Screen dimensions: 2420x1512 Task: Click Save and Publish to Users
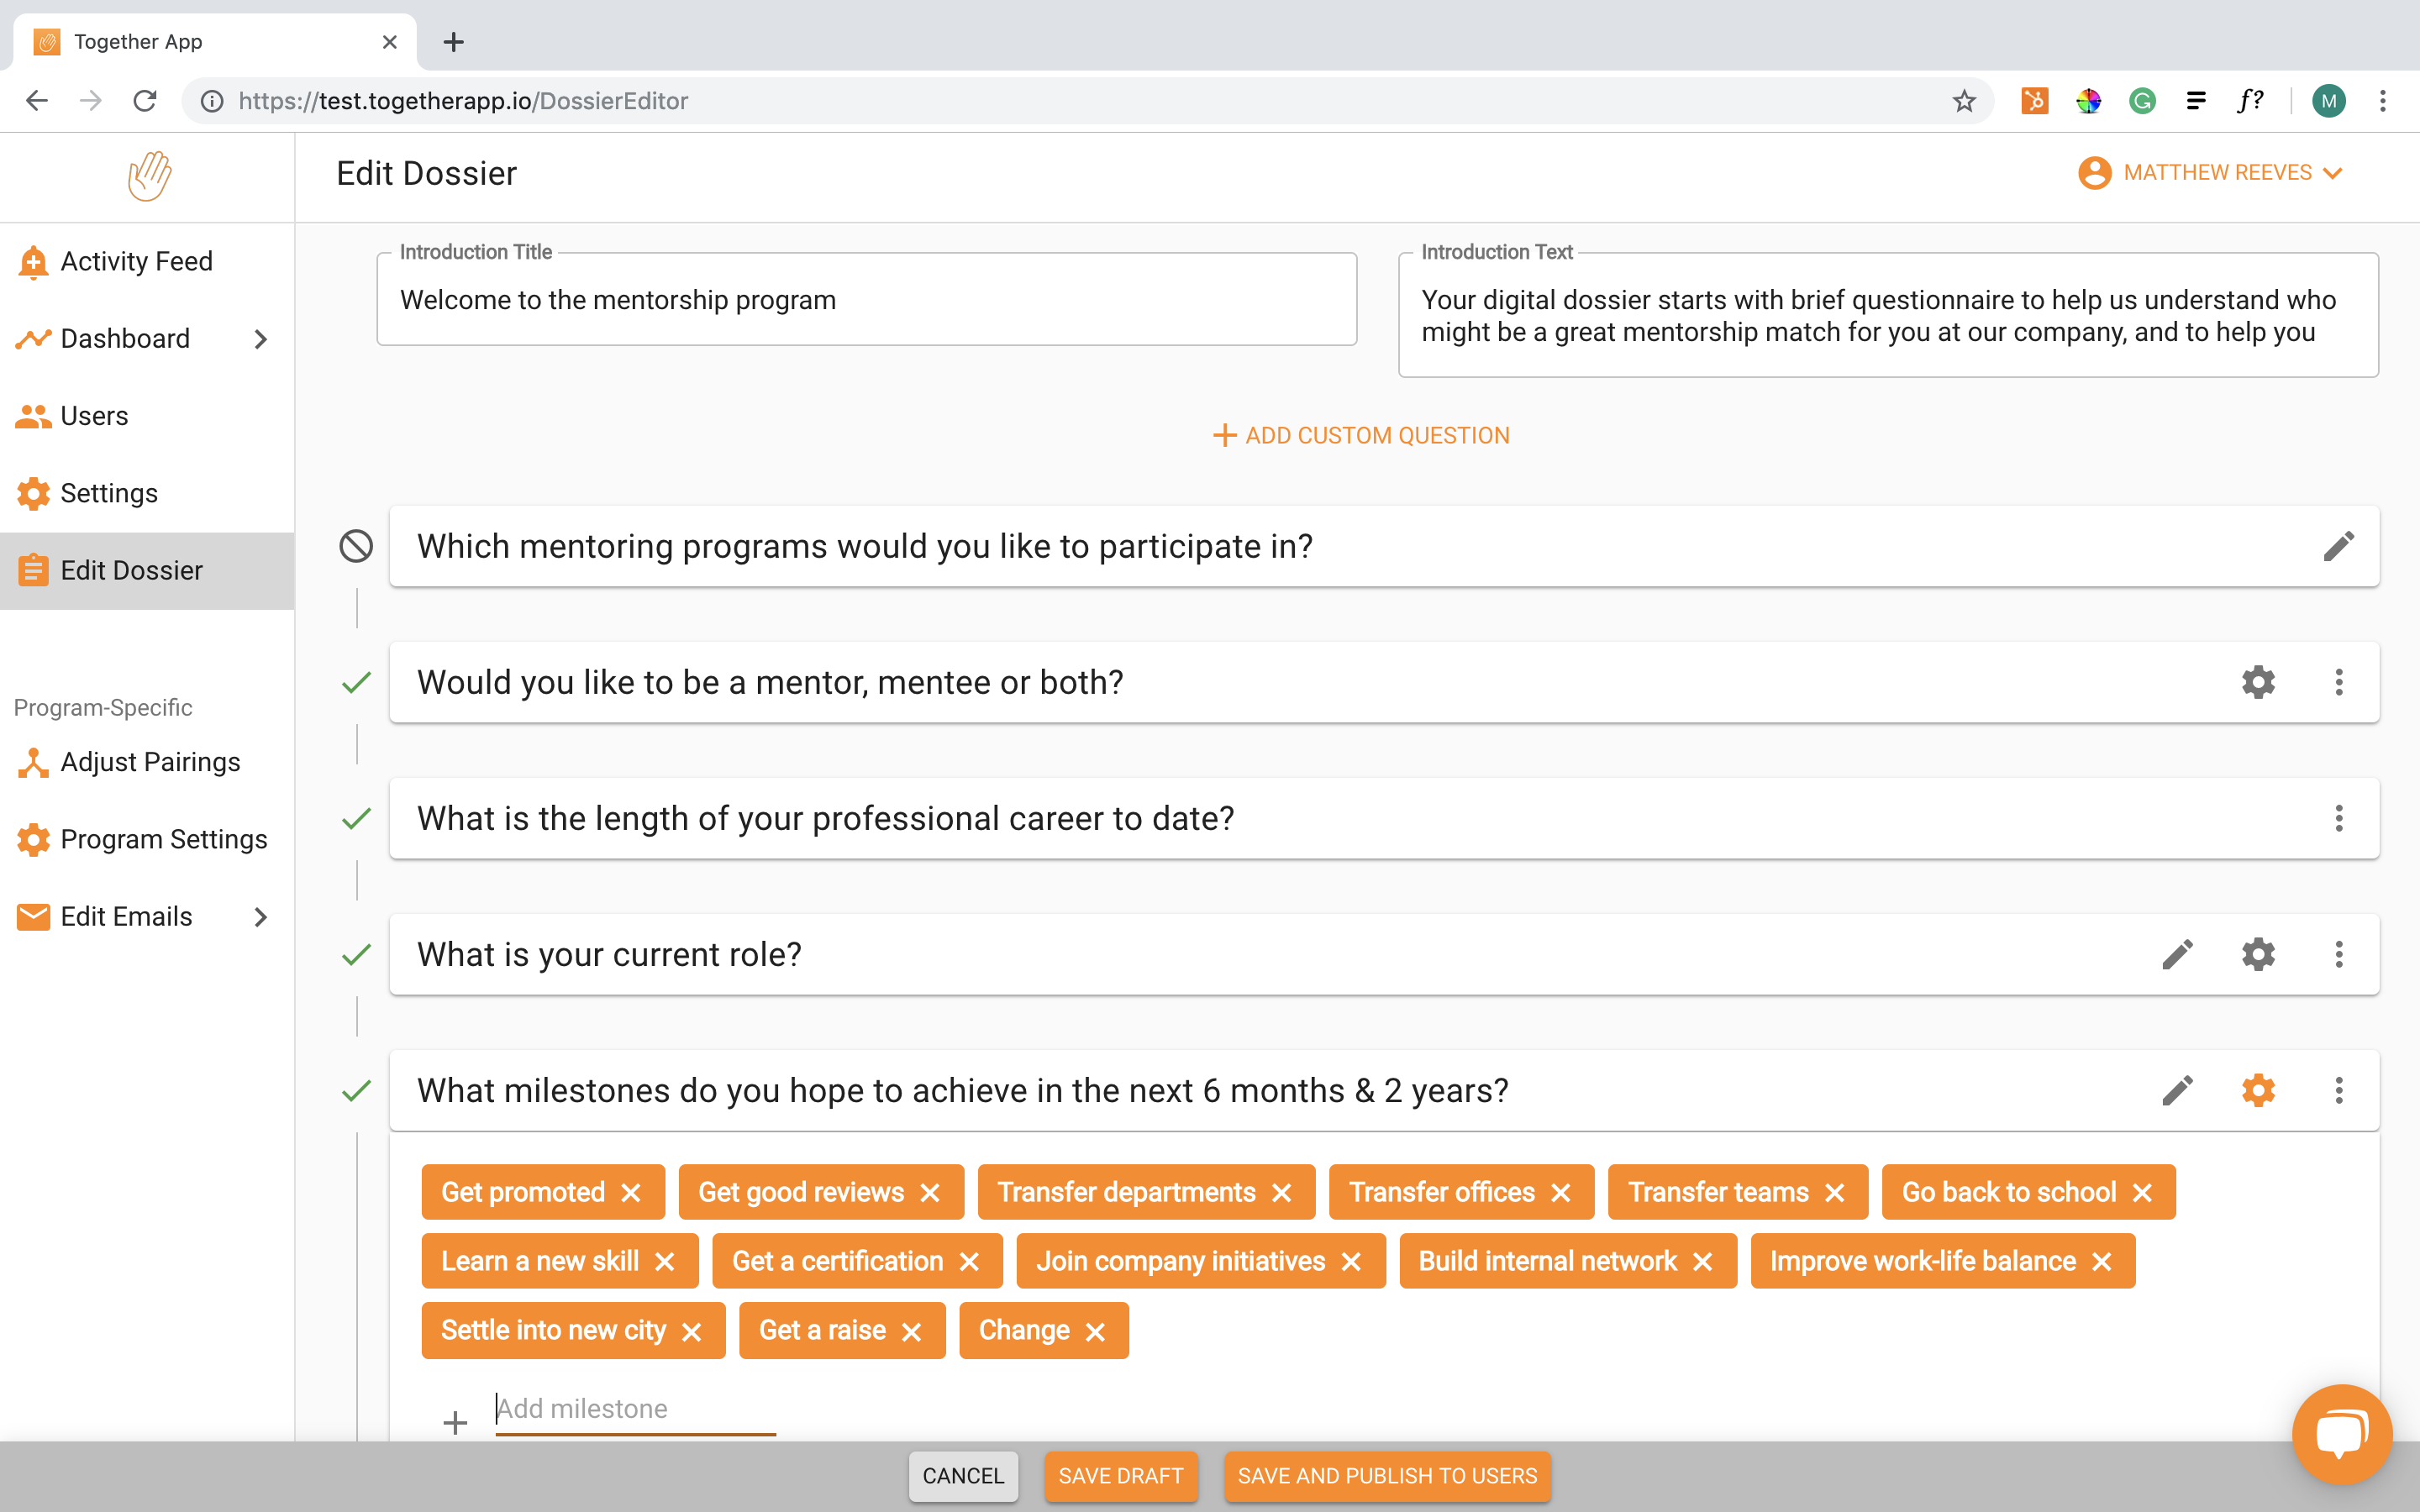1387,1476
